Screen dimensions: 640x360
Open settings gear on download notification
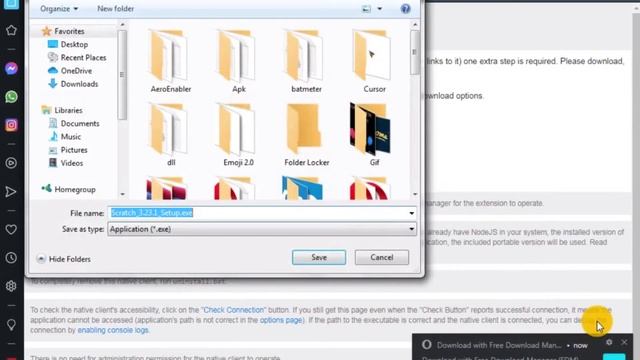pos(609,342)
